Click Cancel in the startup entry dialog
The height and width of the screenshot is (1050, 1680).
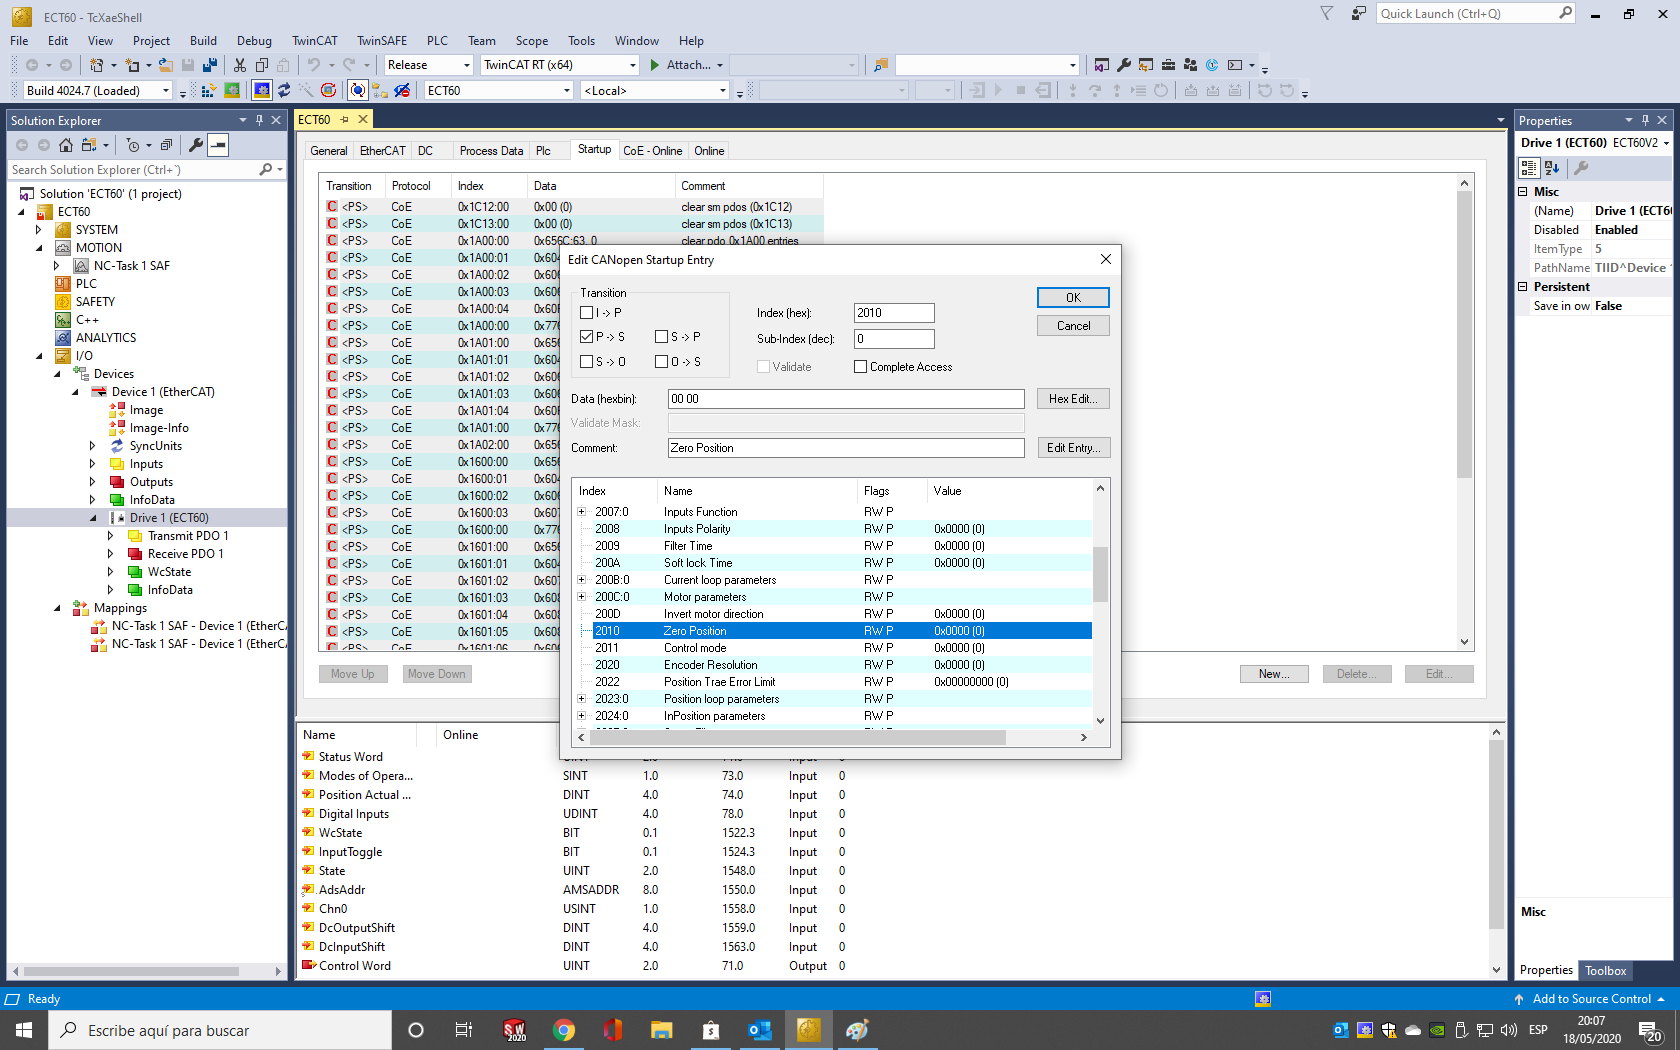pyautogui.click(x=1073, y=326)
